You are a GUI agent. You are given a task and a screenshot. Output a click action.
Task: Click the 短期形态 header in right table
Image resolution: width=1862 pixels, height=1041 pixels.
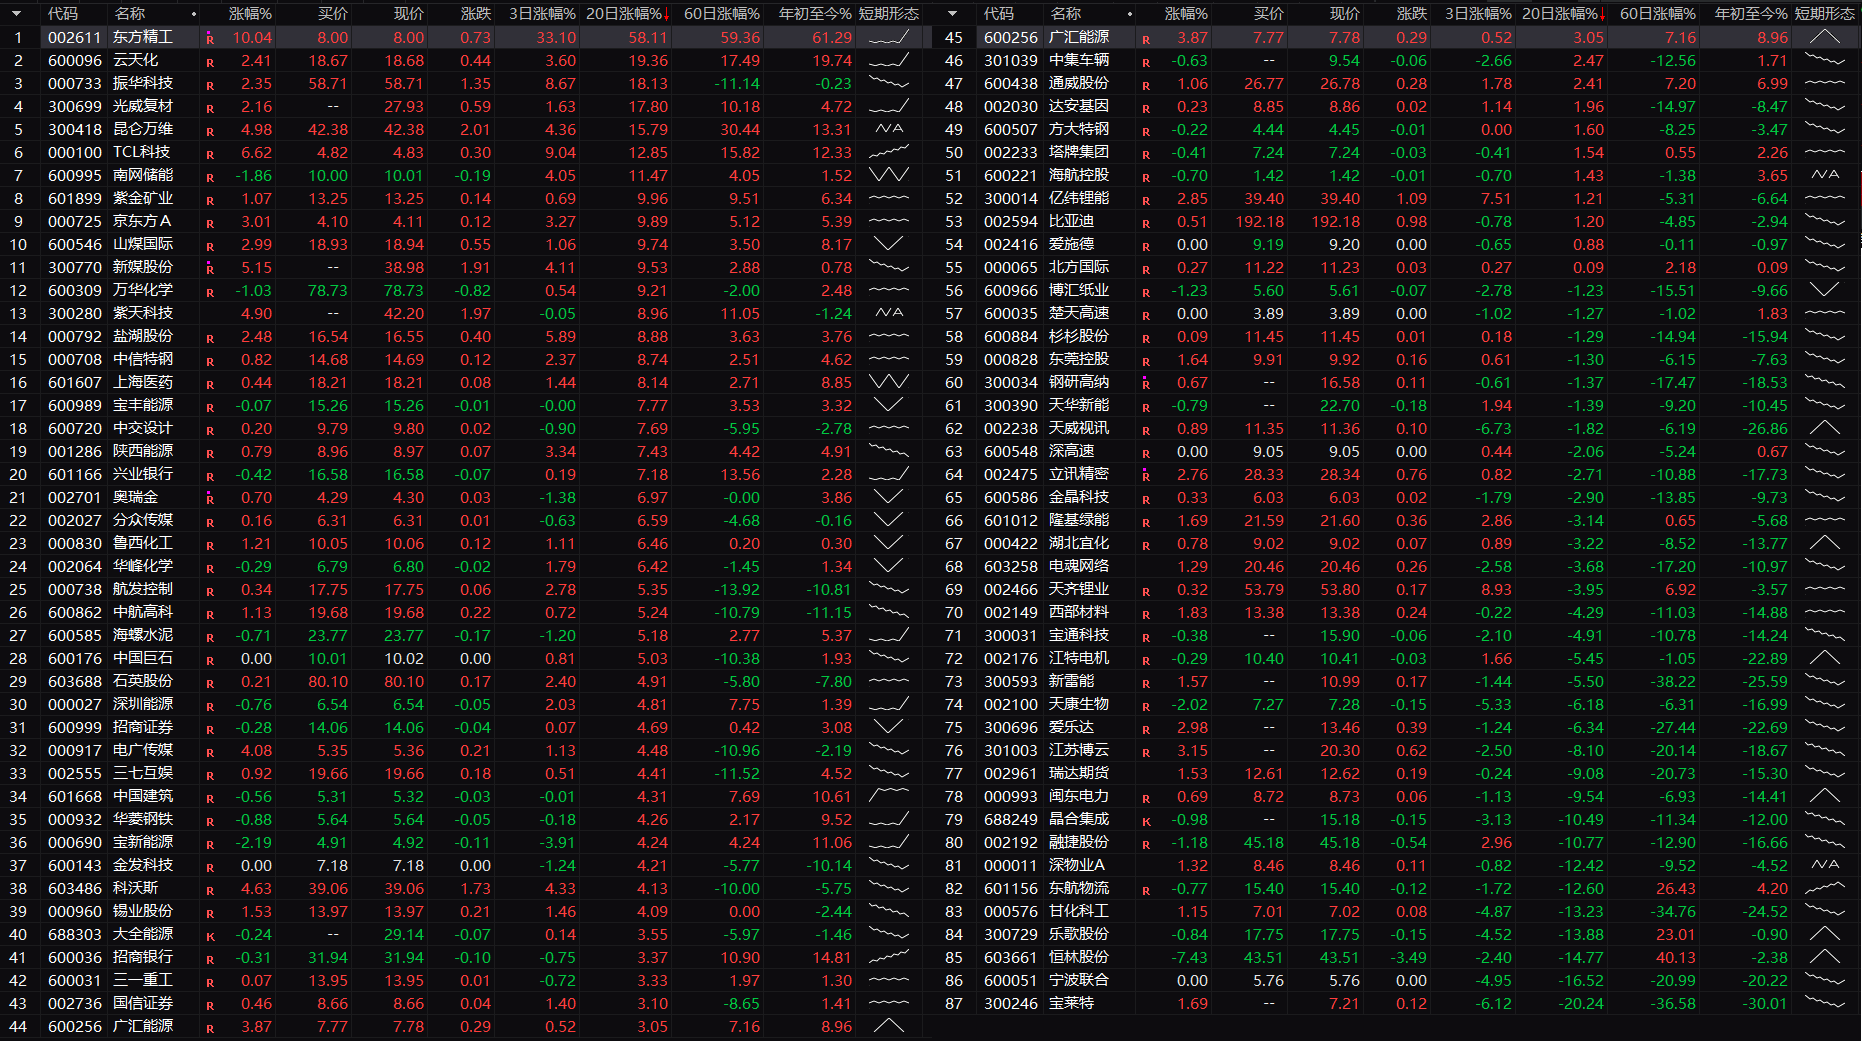click(x=1825, y=14)
